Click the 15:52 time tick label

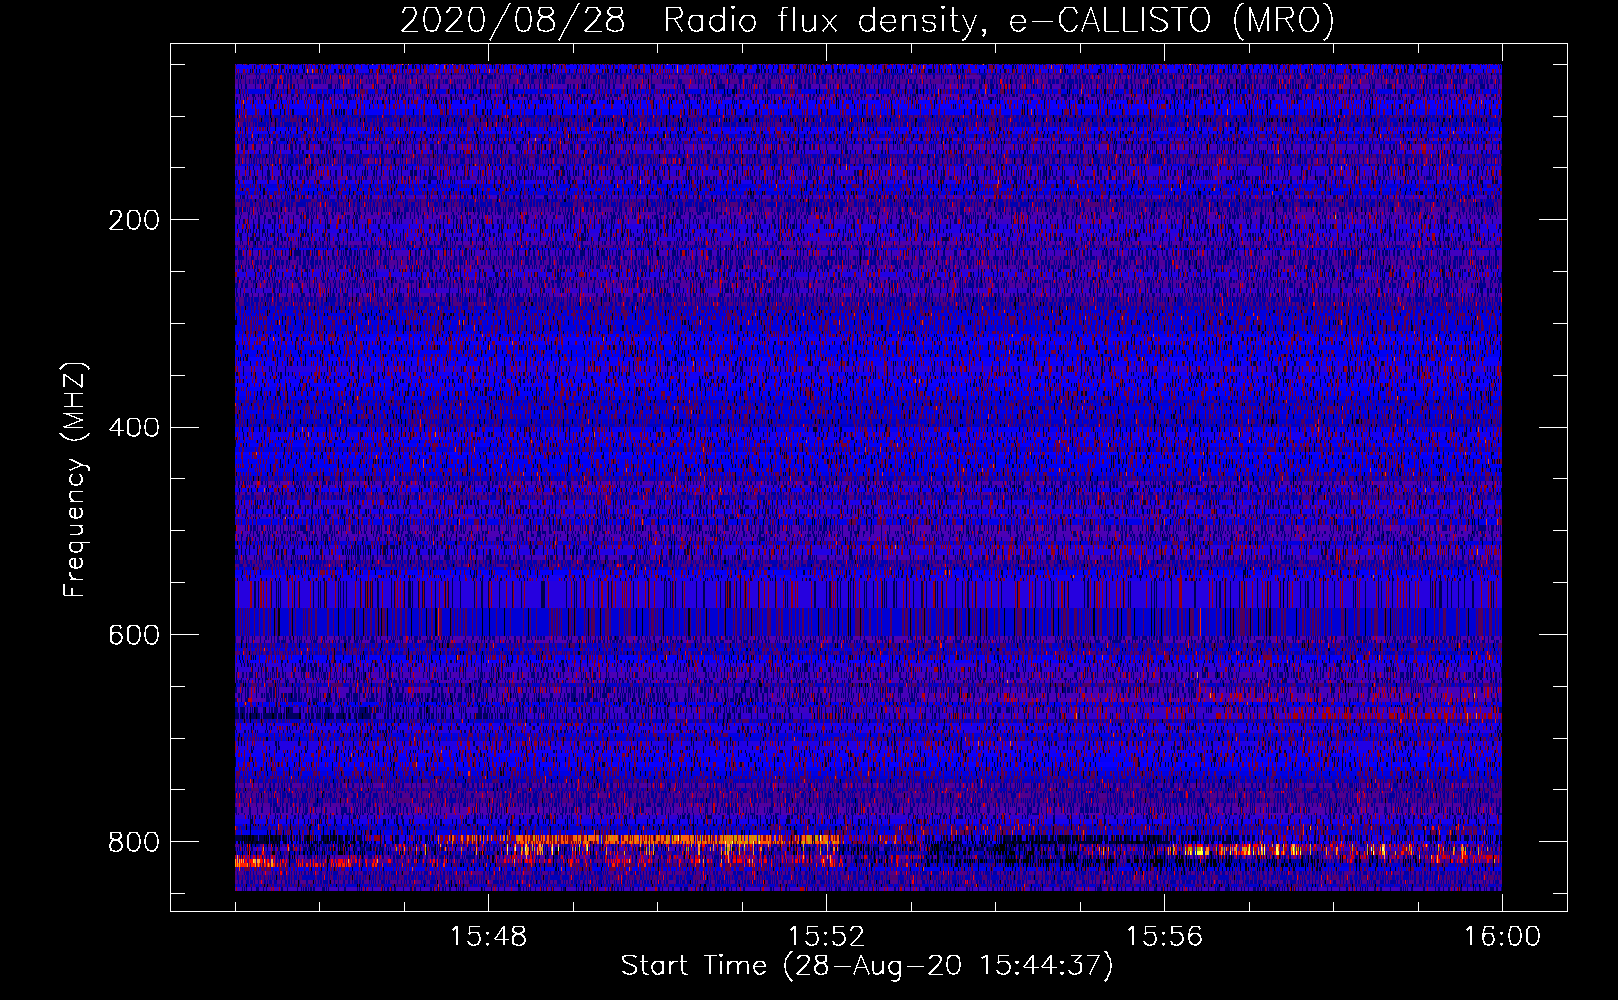(826, 937)
